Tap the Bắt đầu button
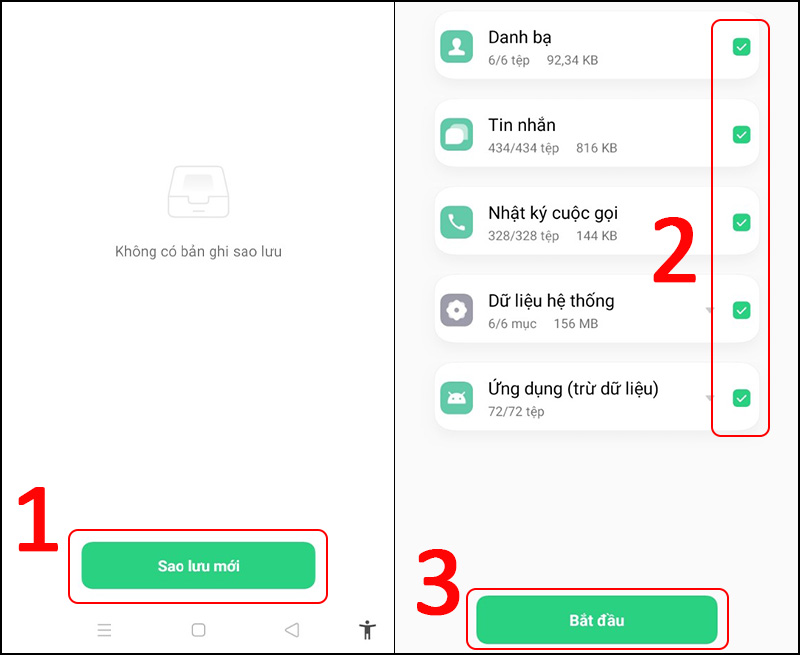The width and height of the screenshot is (800, 655). [x=596, y=619]
